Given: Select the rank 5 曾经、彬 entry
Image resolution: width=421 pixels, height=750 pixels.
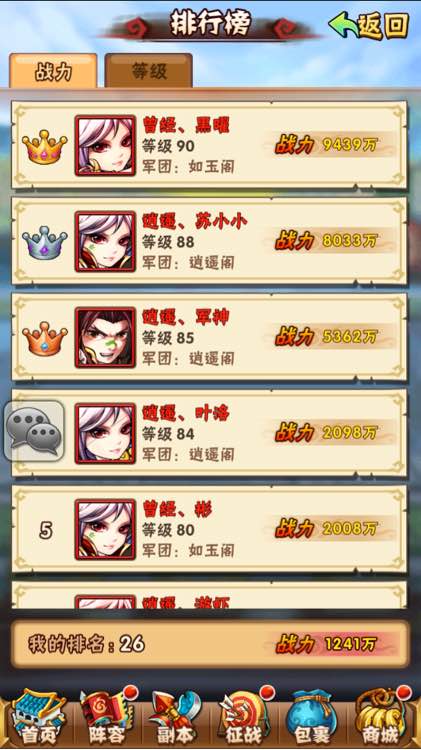Looking at the screenshot, I should [x=209, y=529].
